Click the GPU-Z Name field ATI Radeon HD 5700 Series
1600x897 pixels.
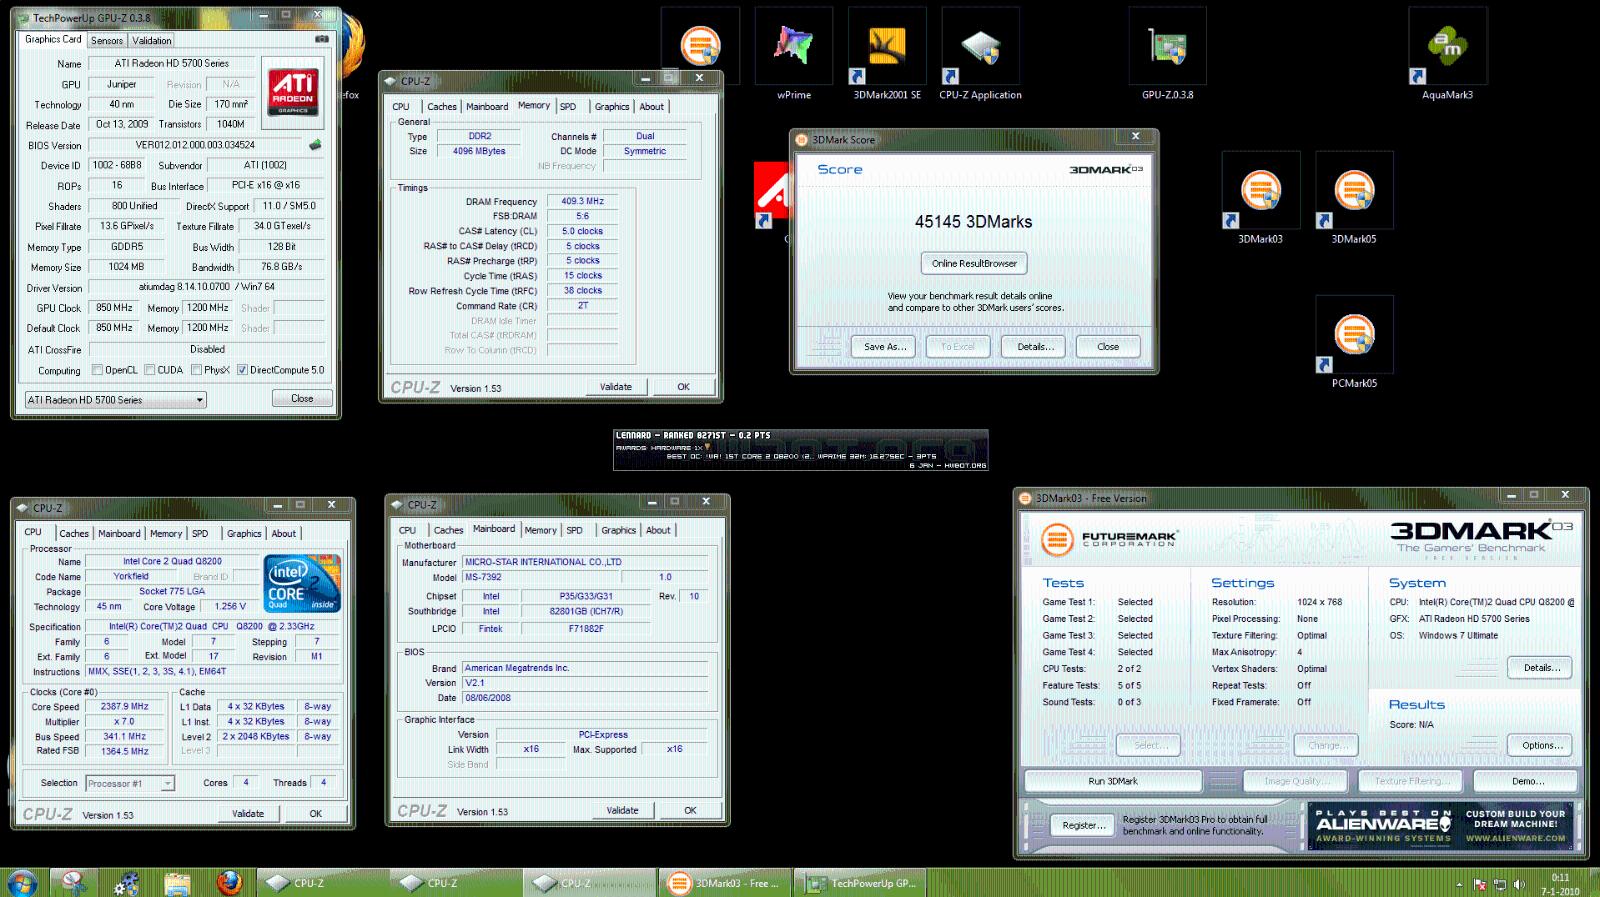172,63
